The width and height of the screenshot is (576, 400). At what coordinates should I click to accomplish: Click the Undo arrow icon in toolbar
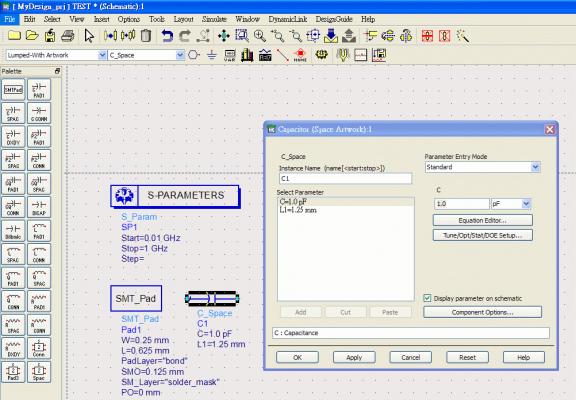pos(167,36)
